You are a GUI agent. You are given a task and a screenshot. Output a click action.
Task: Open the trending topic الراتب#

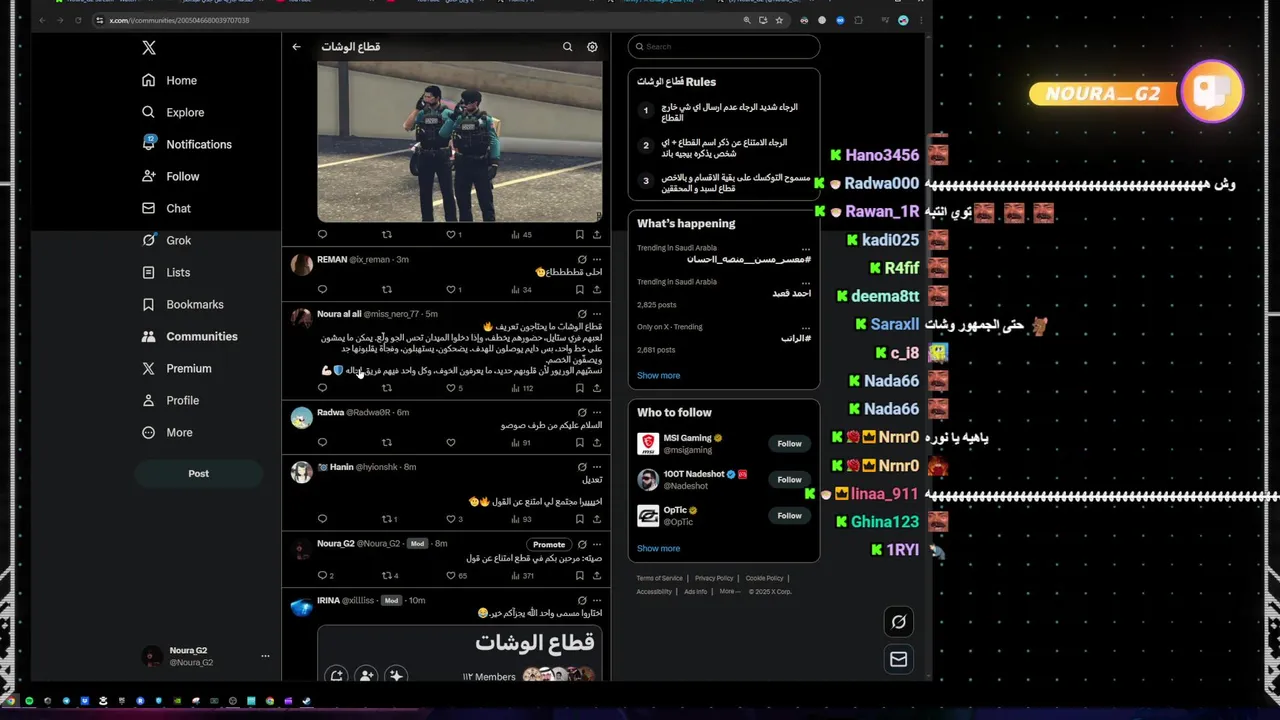pyautogui.click(x=795, y=338)
